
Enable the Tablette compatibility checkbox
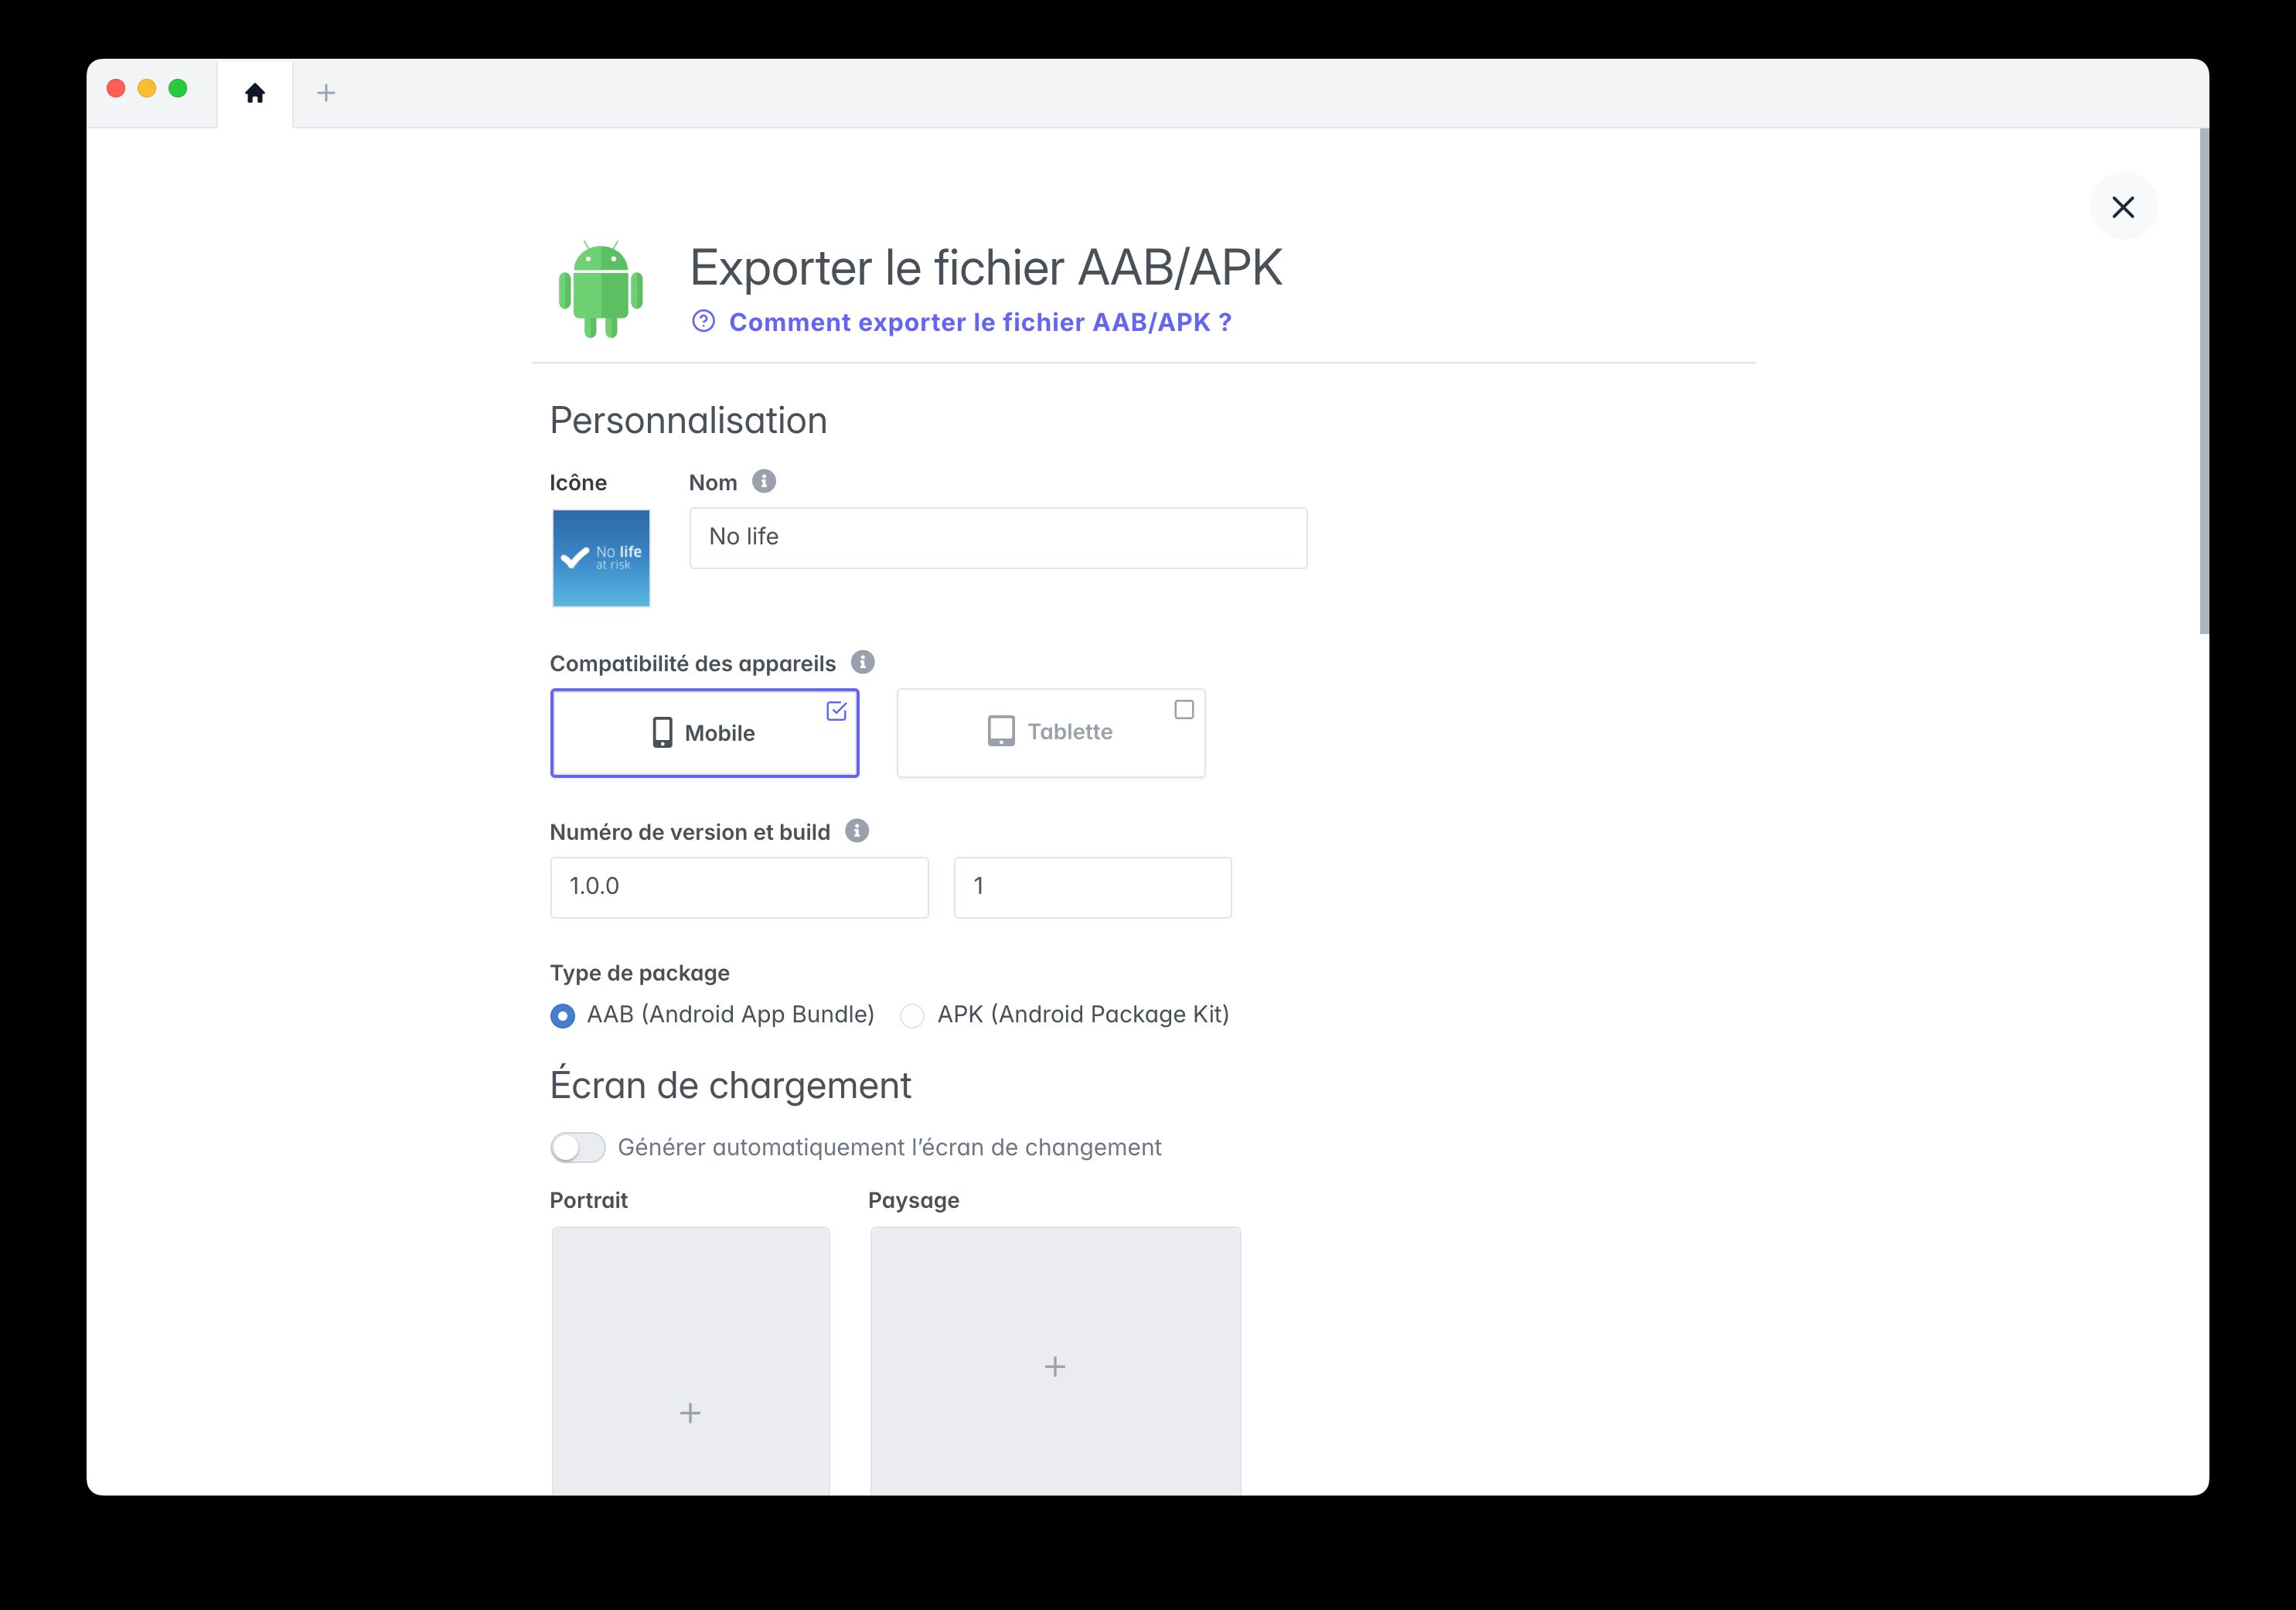1184,709
